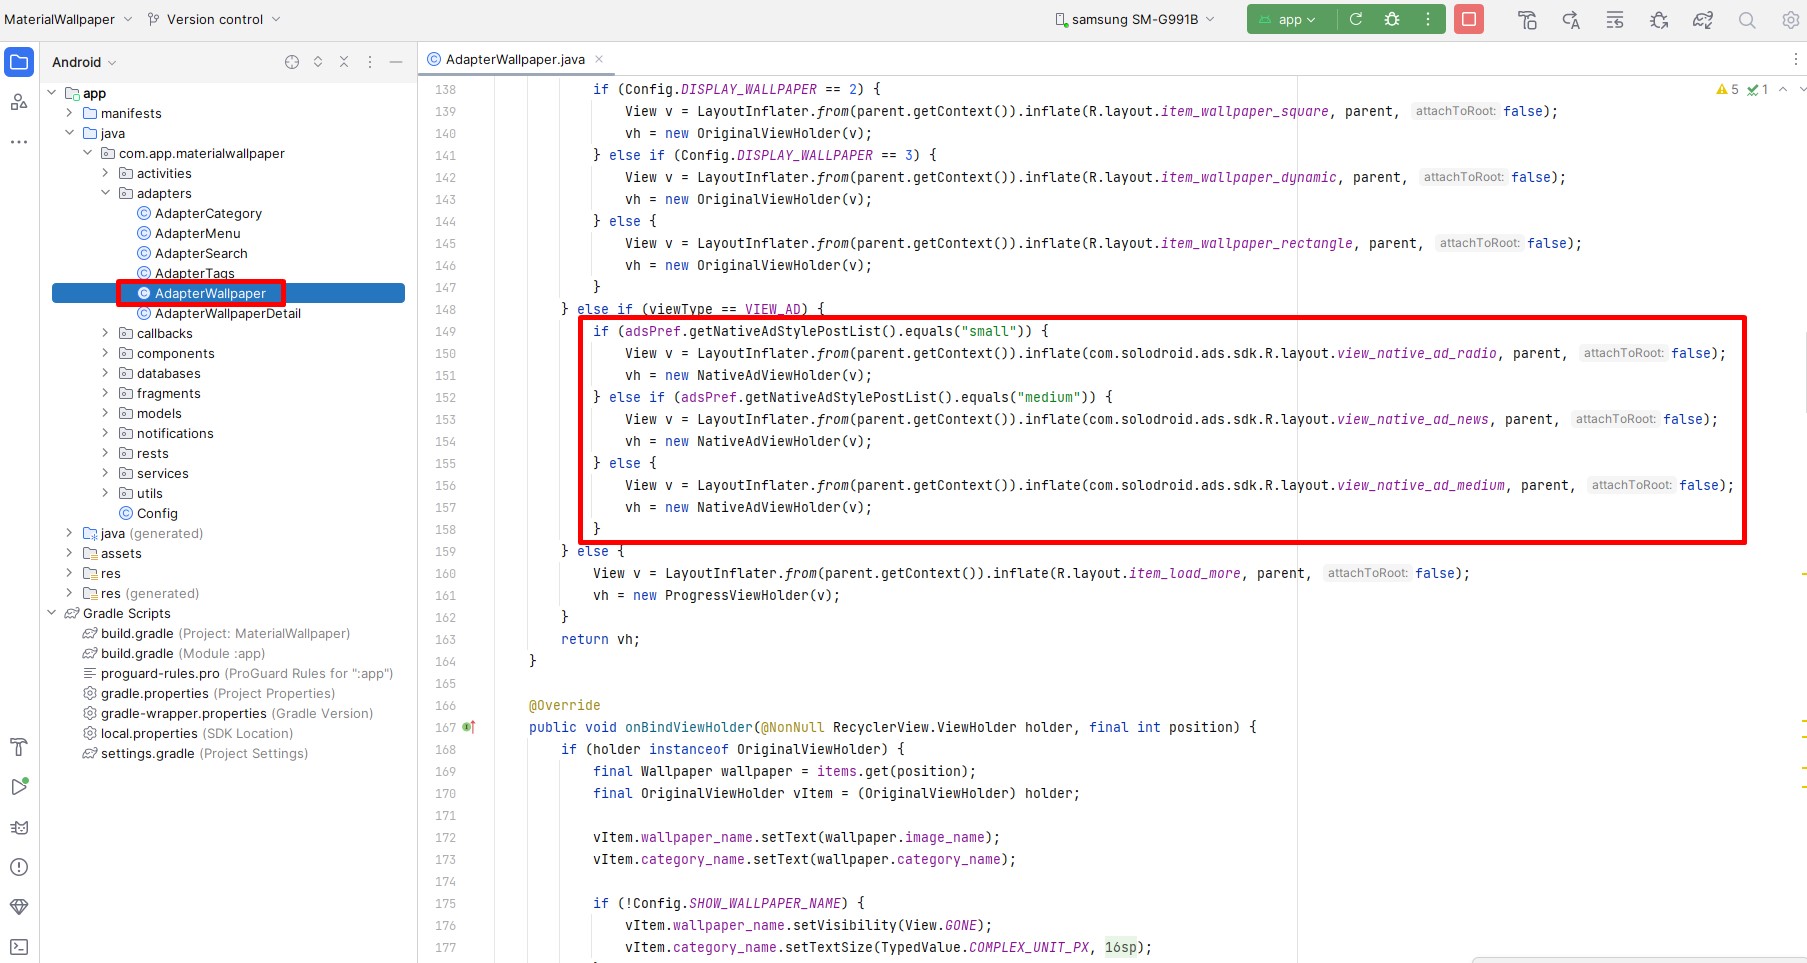
Task: Open More tool windows ellipsis in left sidebar
Action: pyautogui.click(x=19, y=142)
